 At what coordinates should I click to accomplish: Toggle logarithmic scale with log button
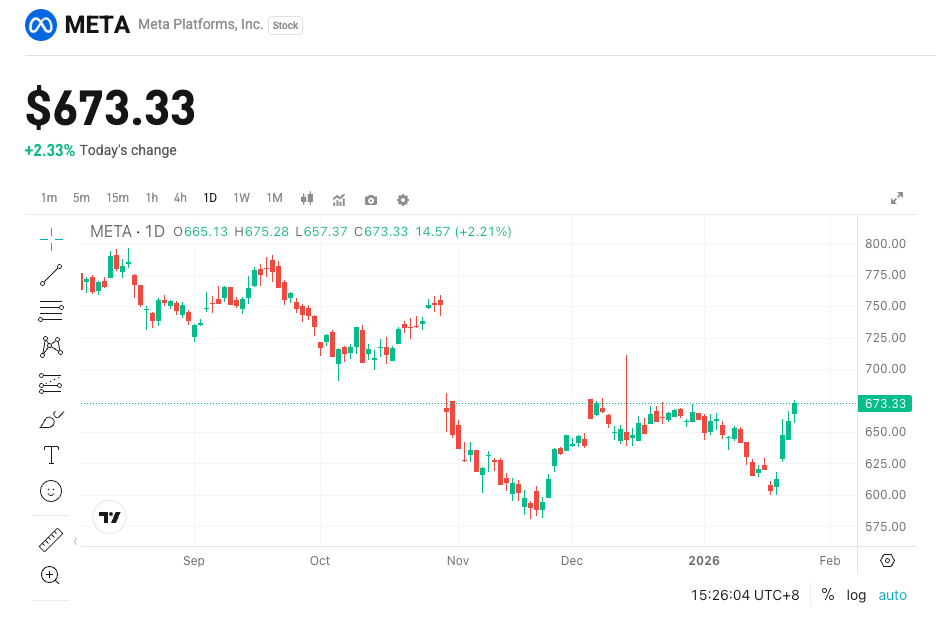click(856, 595)
